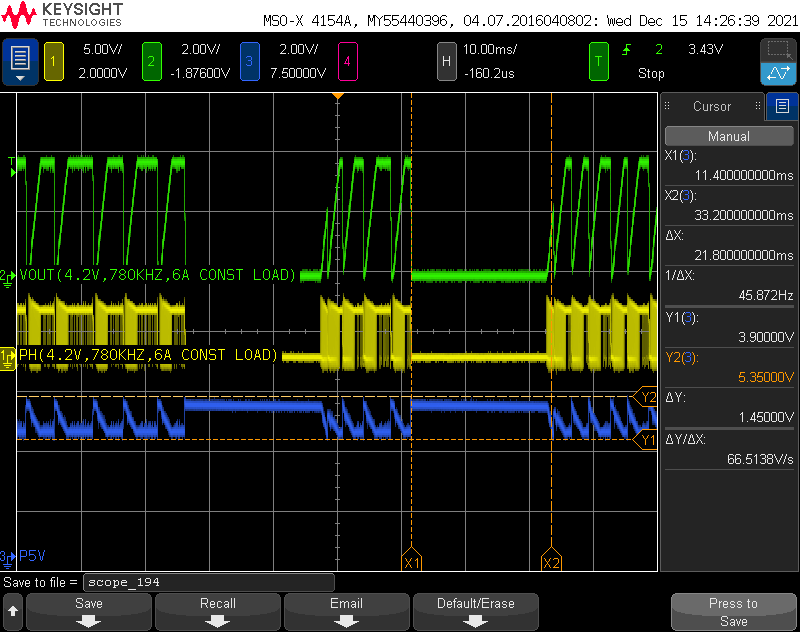Click the rising edge trigger slope icon

pyautogui.click(x=627, y=49)
